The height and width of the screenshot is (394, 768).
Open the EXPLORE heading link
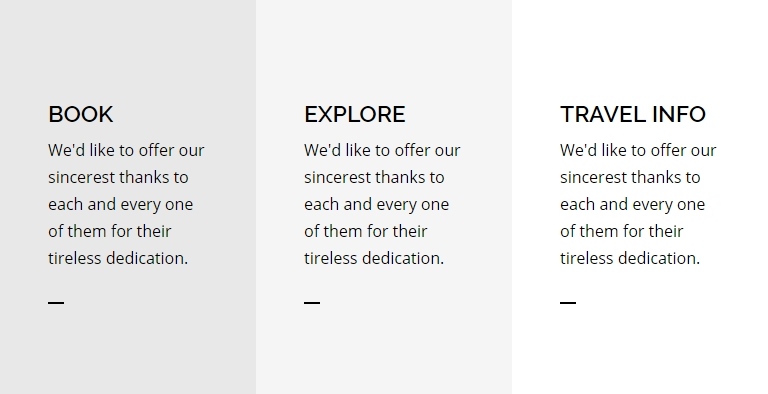pos(355,114)
